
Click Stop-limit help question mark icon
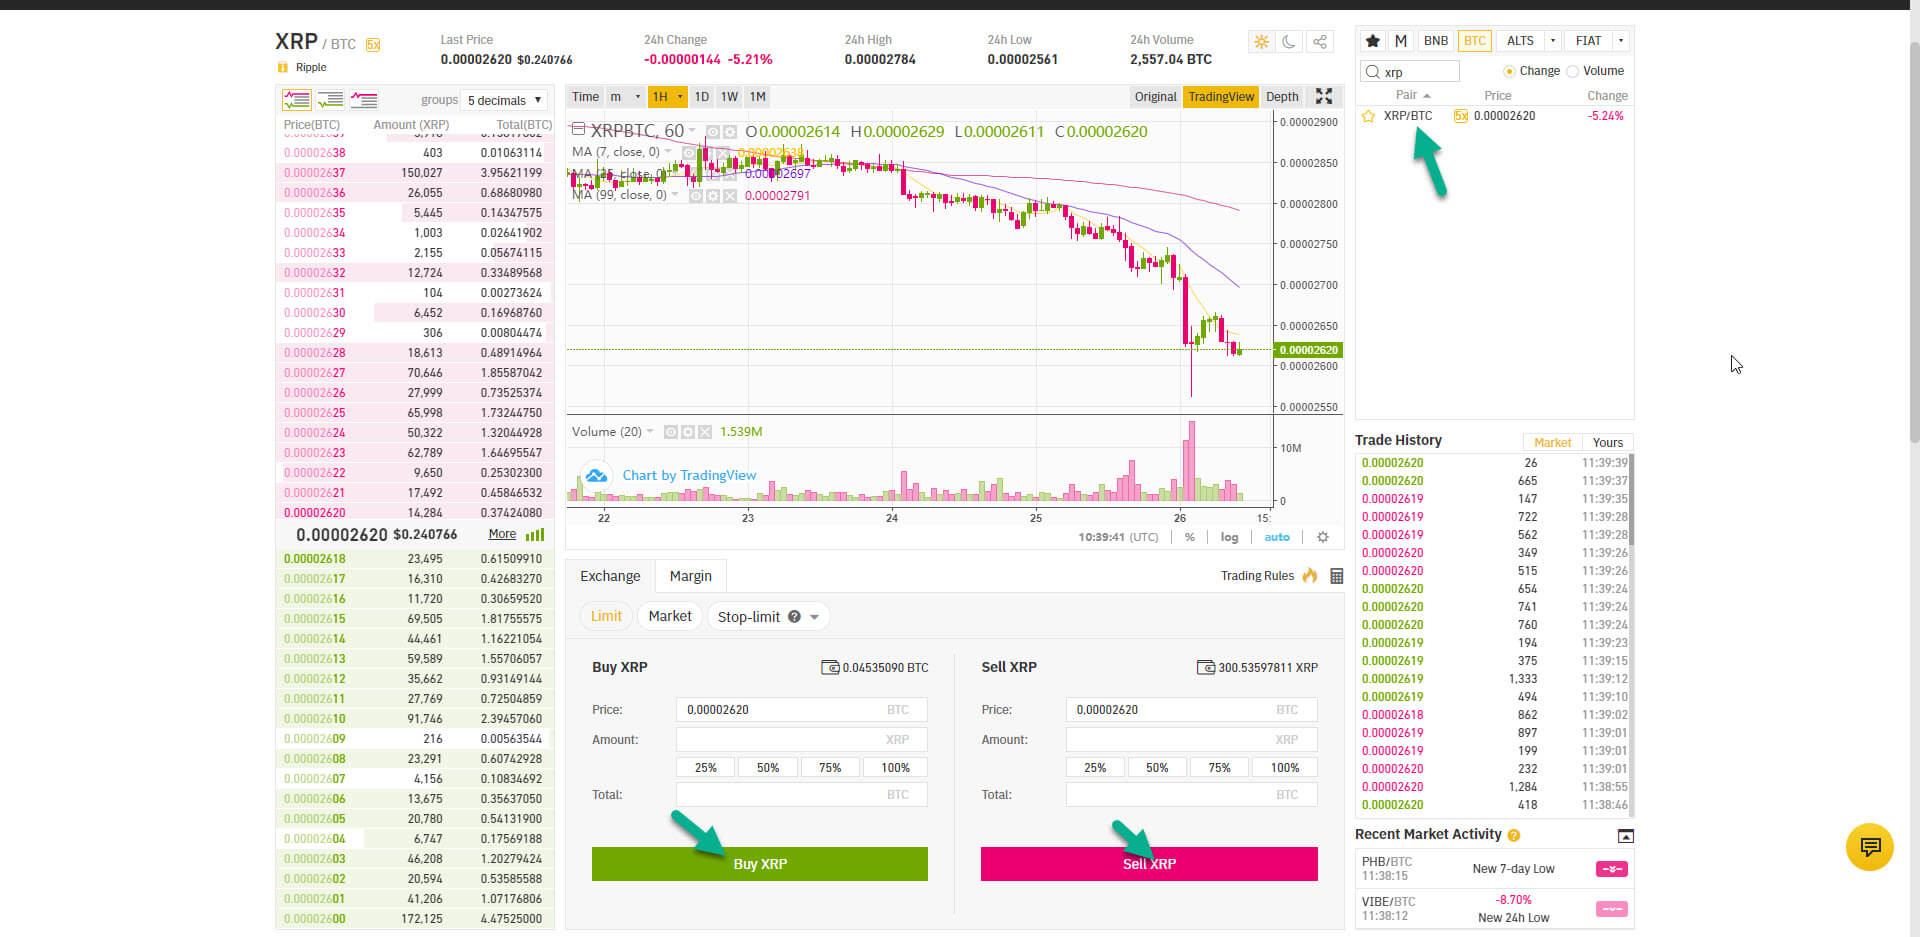[794, 617]
